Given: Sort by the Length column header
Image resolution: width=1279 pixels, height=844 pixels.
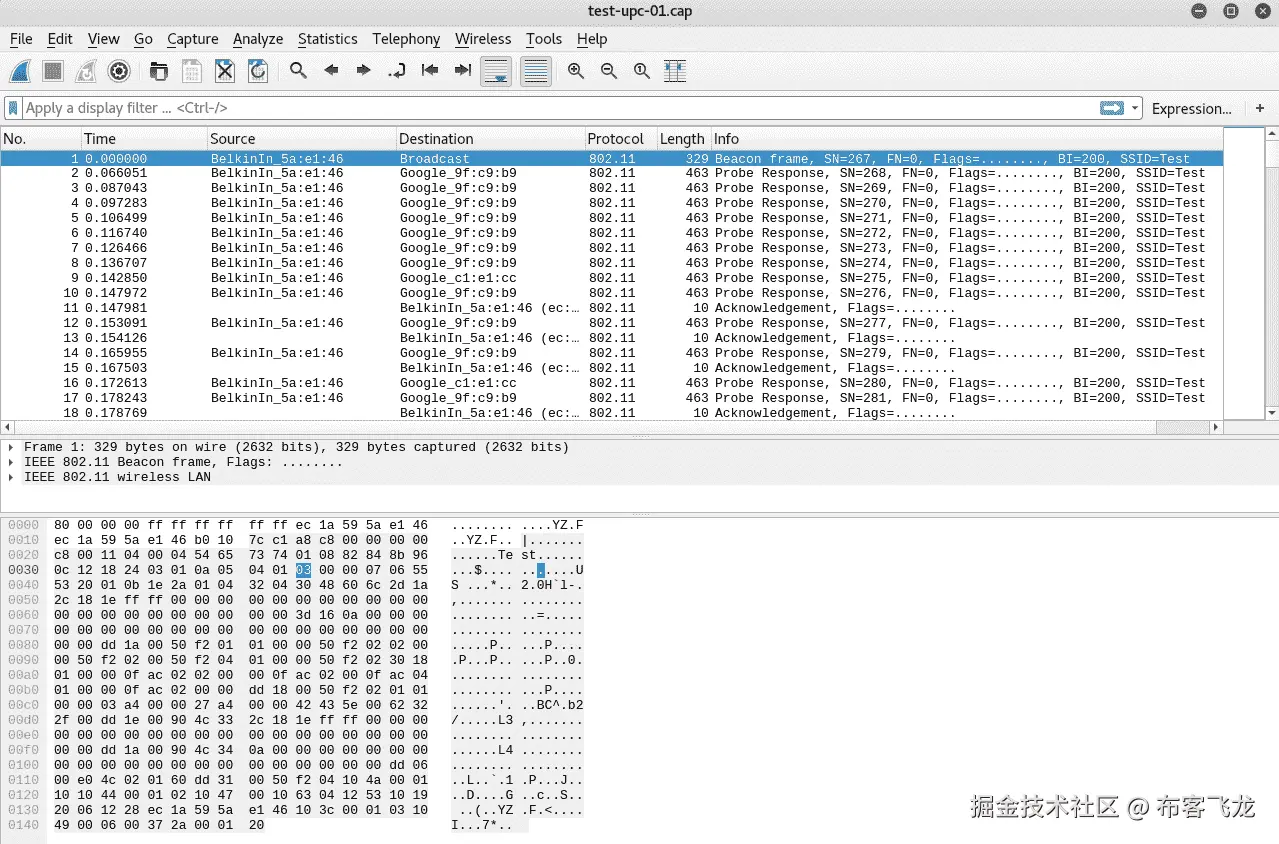Looking at the screenshot, I should pyautogui.click(x=683, y=139).
